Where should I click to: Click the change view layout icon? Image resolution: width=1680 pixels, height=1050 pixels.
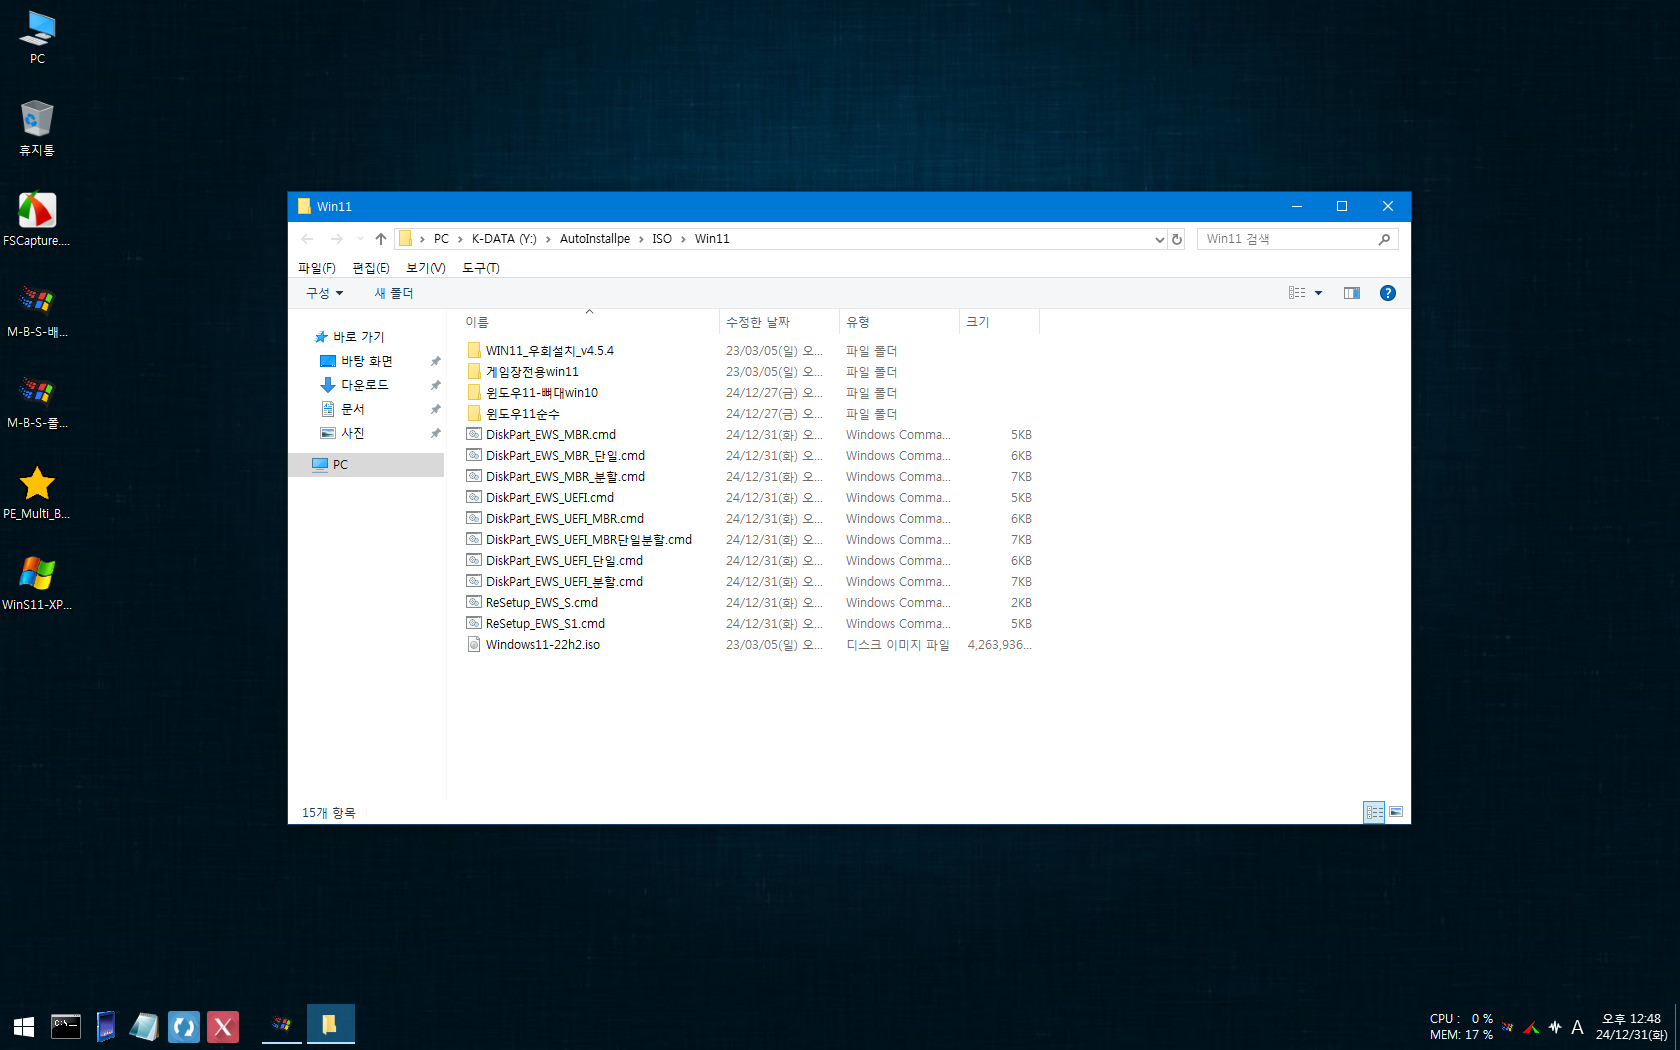[x=1297, y=293]
